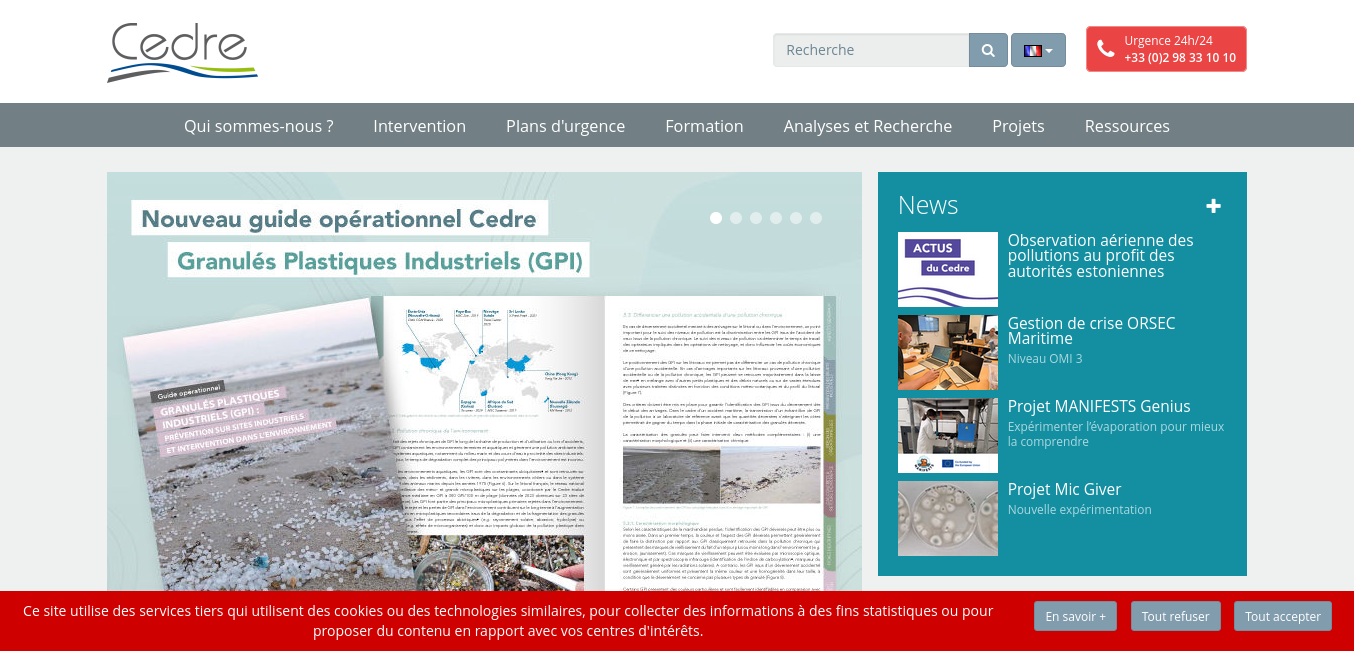Select the third carousel slide dot

pyautogui.click(x=756, y=218)
